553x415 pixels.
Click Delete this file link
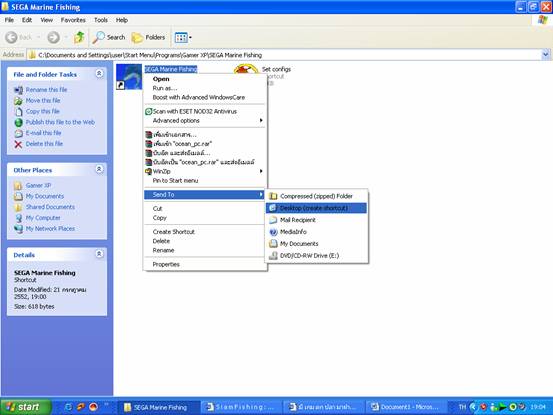point(44,144)
